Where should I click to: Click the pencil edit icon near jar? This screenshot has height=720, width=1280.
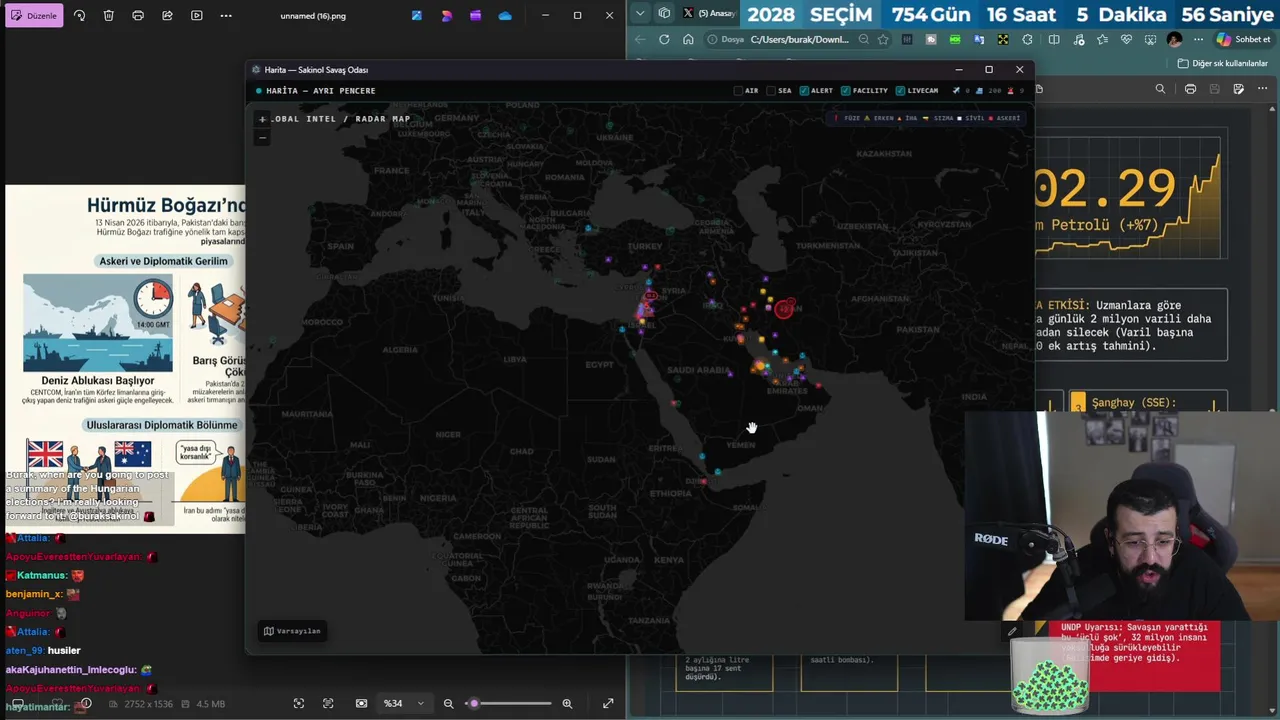click(x=1012, y=632)
